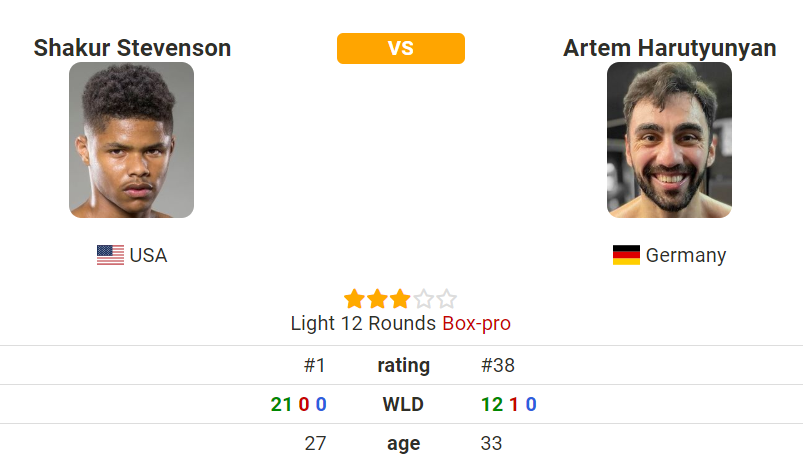
Task: Select the fifth empty rating star
Action: pos(446,299)
